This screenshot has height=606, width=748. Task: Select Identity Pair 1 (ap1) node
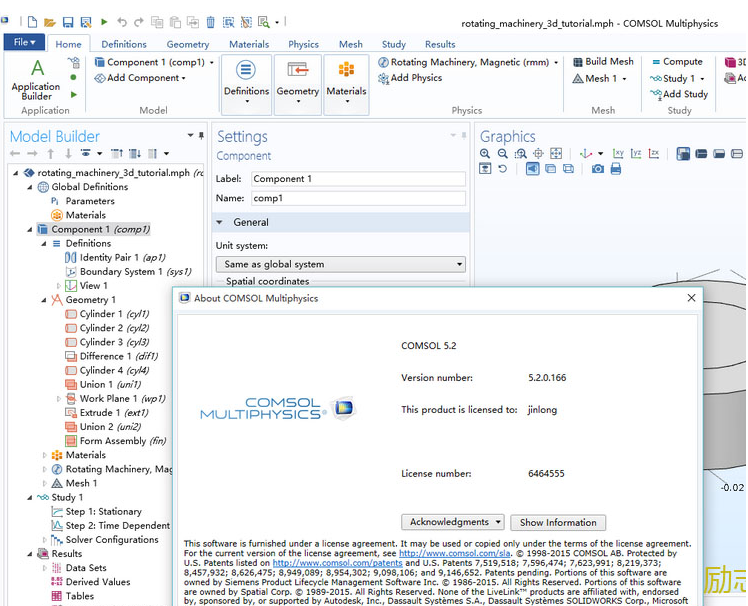coord(115,258)
